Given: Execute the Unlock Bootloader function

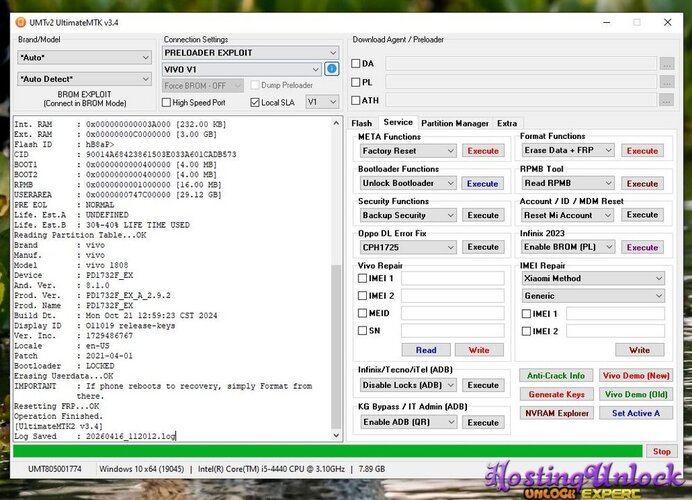Looking at the screenshot, I should click(483, 184).
